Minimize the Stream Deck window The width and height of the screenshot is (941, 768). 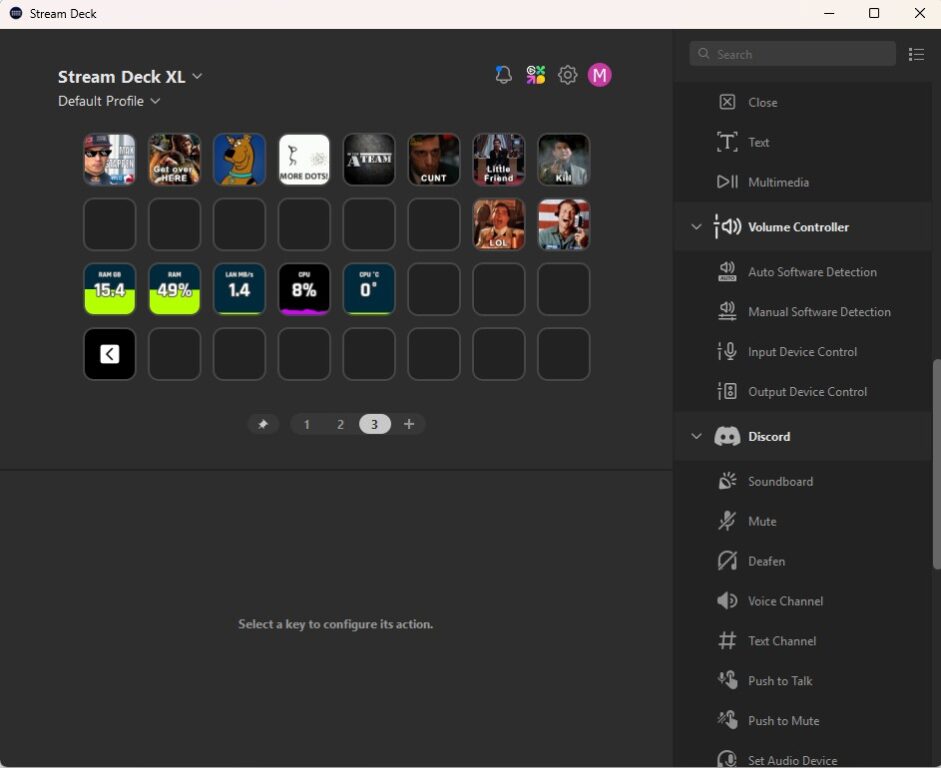(x=829, y=13)
